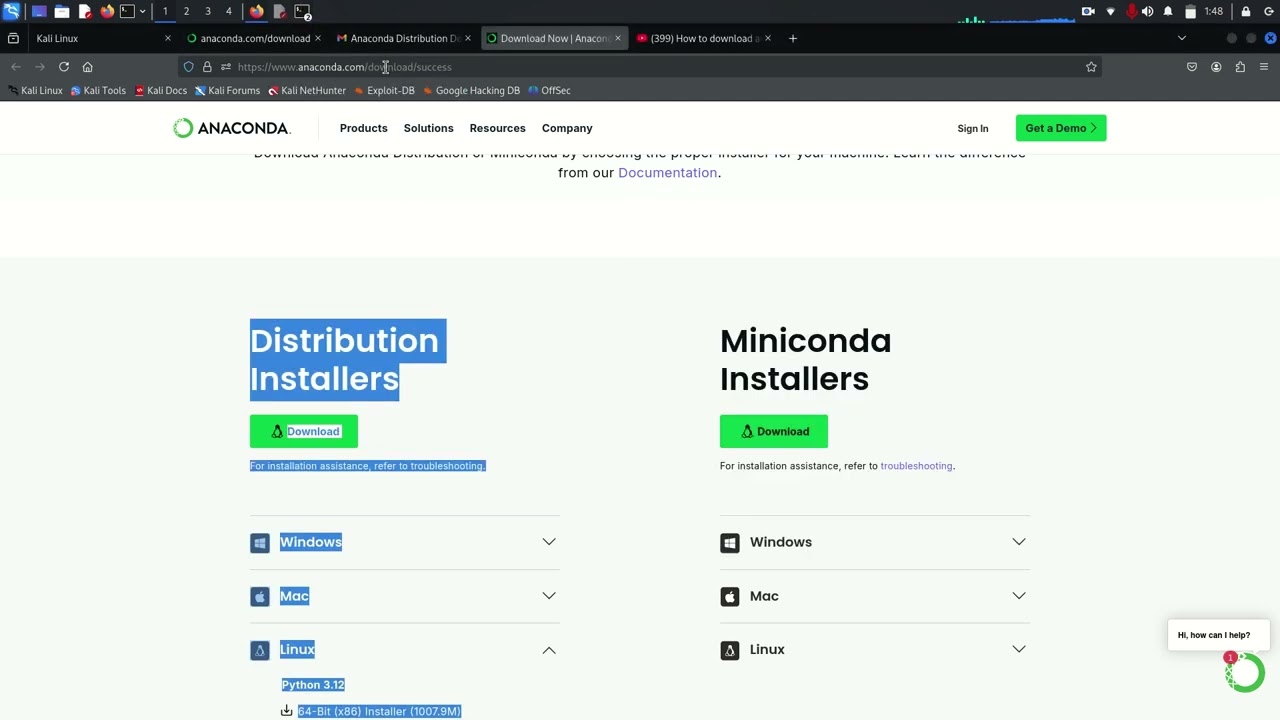This screenshot has width=1280, height=720.
Task: Open the Google Hacking DB bookmark
Action: click(471, 90)
